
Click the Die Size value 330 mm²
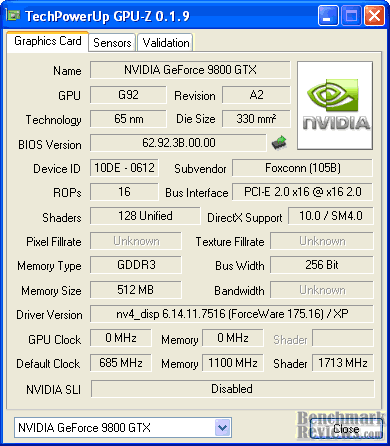256,119
